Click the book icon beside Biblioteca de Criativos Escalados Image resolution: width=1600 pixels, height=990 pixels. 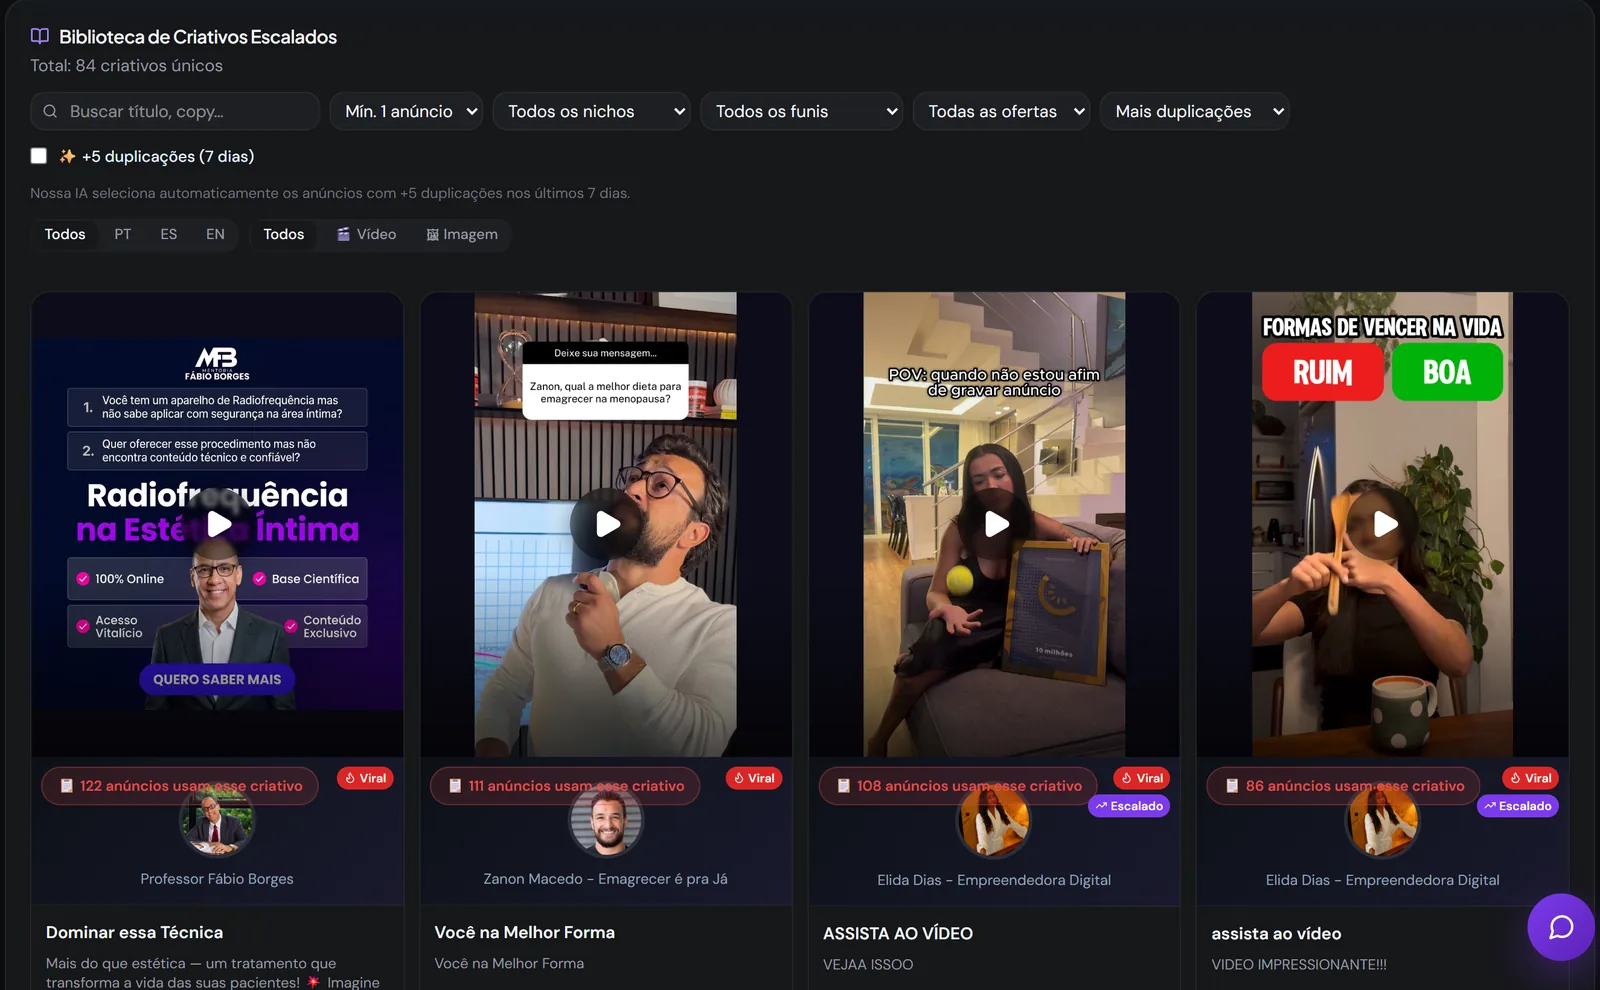coord(40,36)
